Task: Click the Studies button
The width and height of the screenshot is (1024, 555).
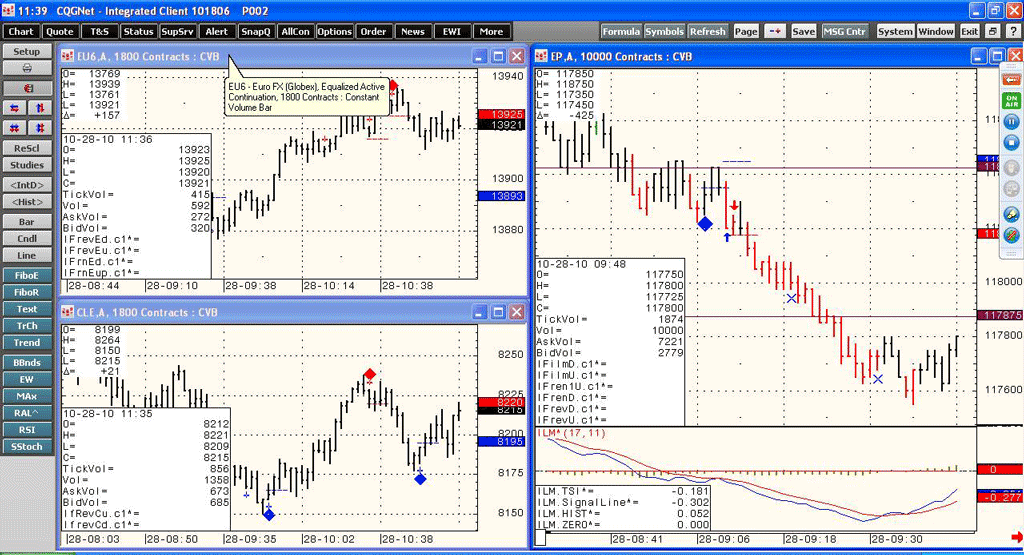Action: [27, 165]
